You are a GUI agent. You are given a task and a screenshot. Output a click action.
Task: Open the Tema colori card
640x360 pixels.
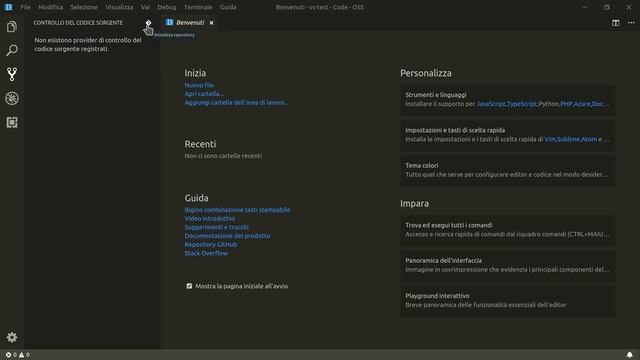tap(507, 170)
